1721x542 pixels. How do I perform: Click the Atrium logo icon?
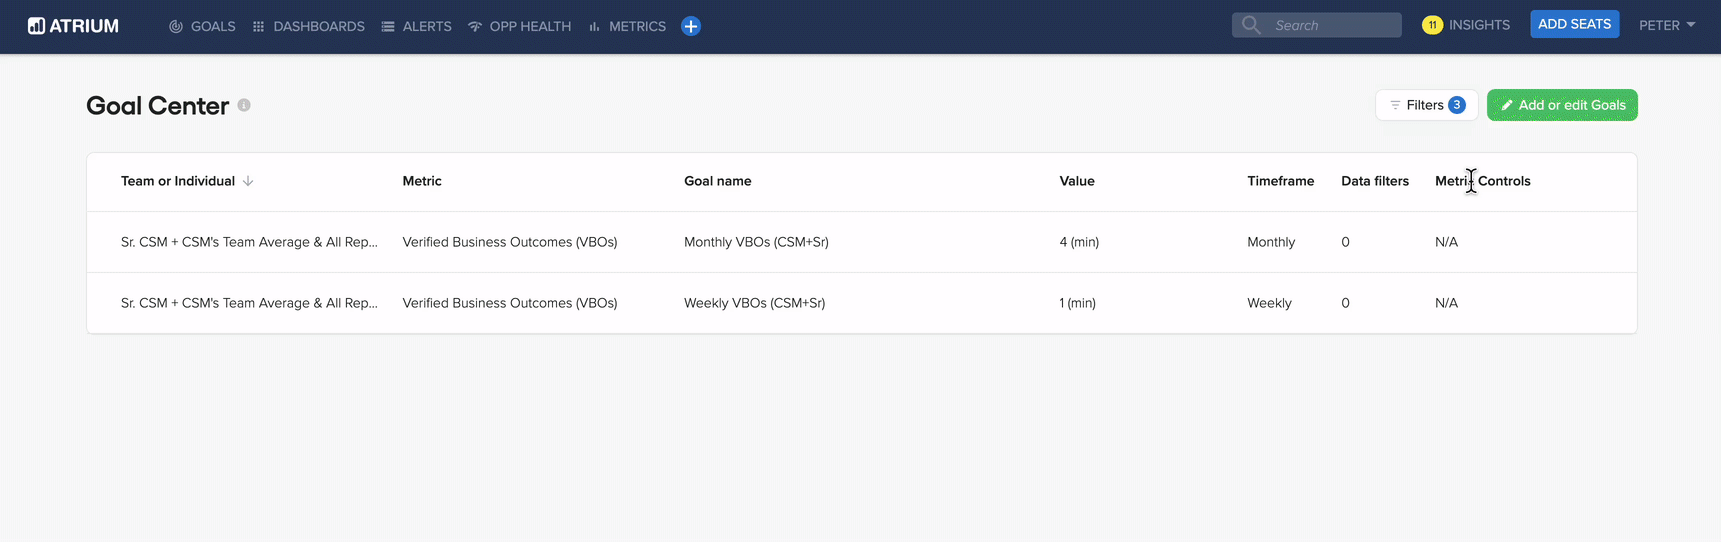click(x=36, y=26)
